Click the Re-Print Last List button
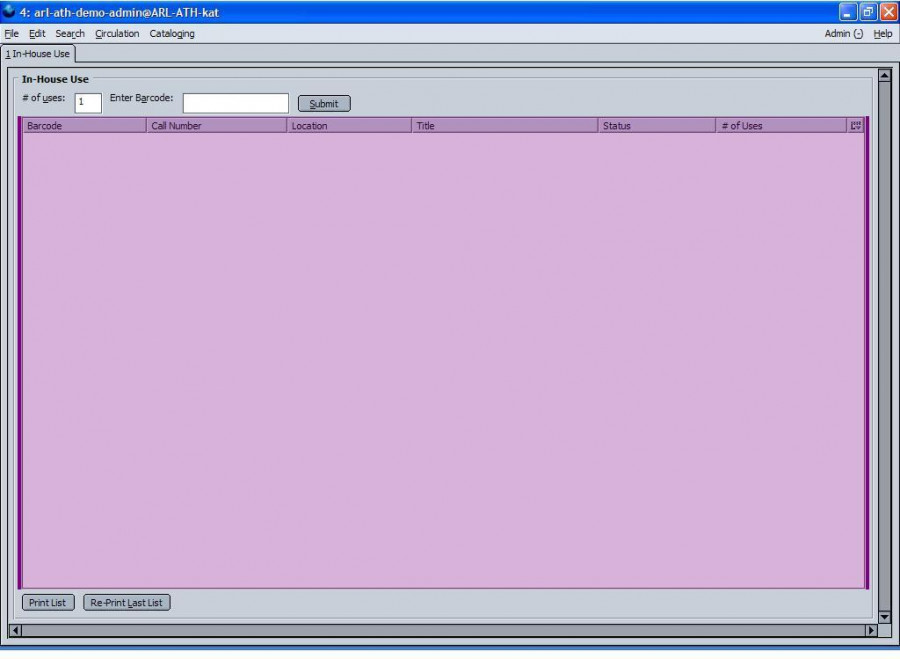Screen dimensions: 900x659 click(127, 603)
